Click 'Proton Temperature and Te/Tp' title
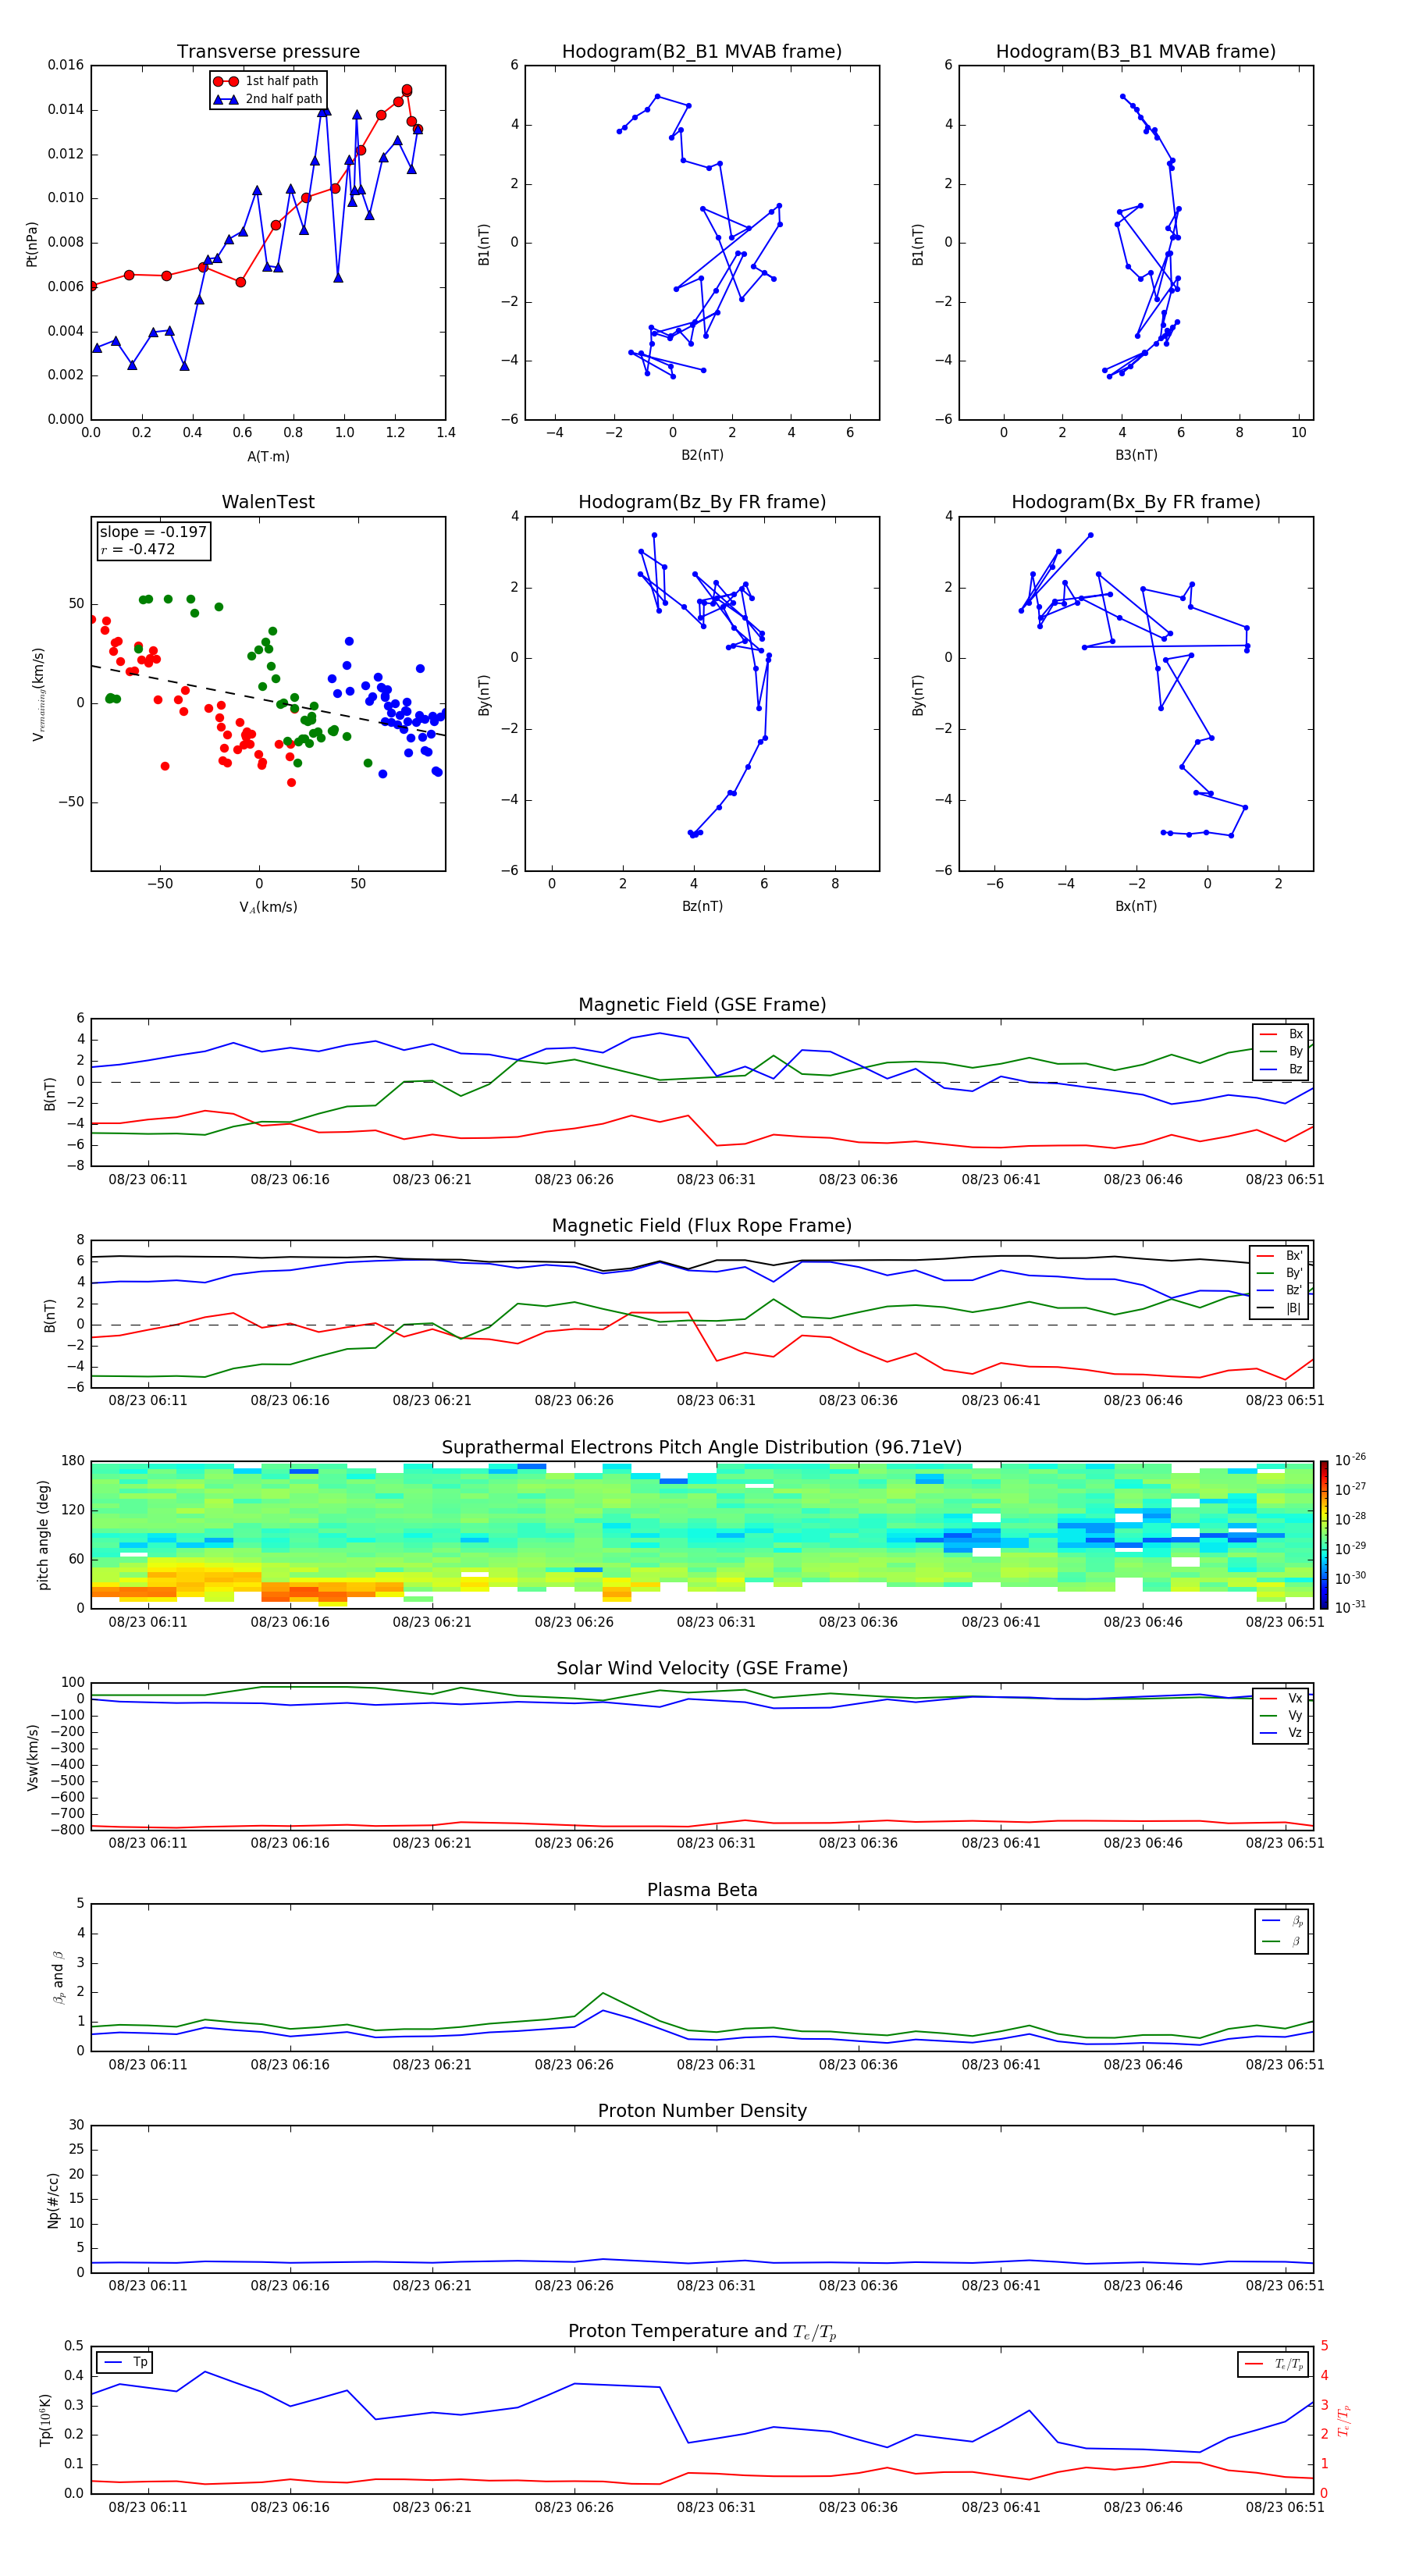Viewport: 1405px width, 2576px height. click(x=702, y=2331)
